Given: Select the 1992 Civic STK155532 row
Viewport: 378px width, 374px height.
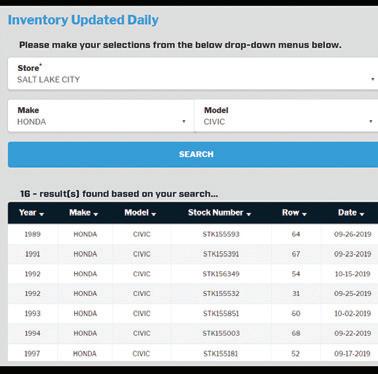Looking at the screenshot, I should 193,294.
